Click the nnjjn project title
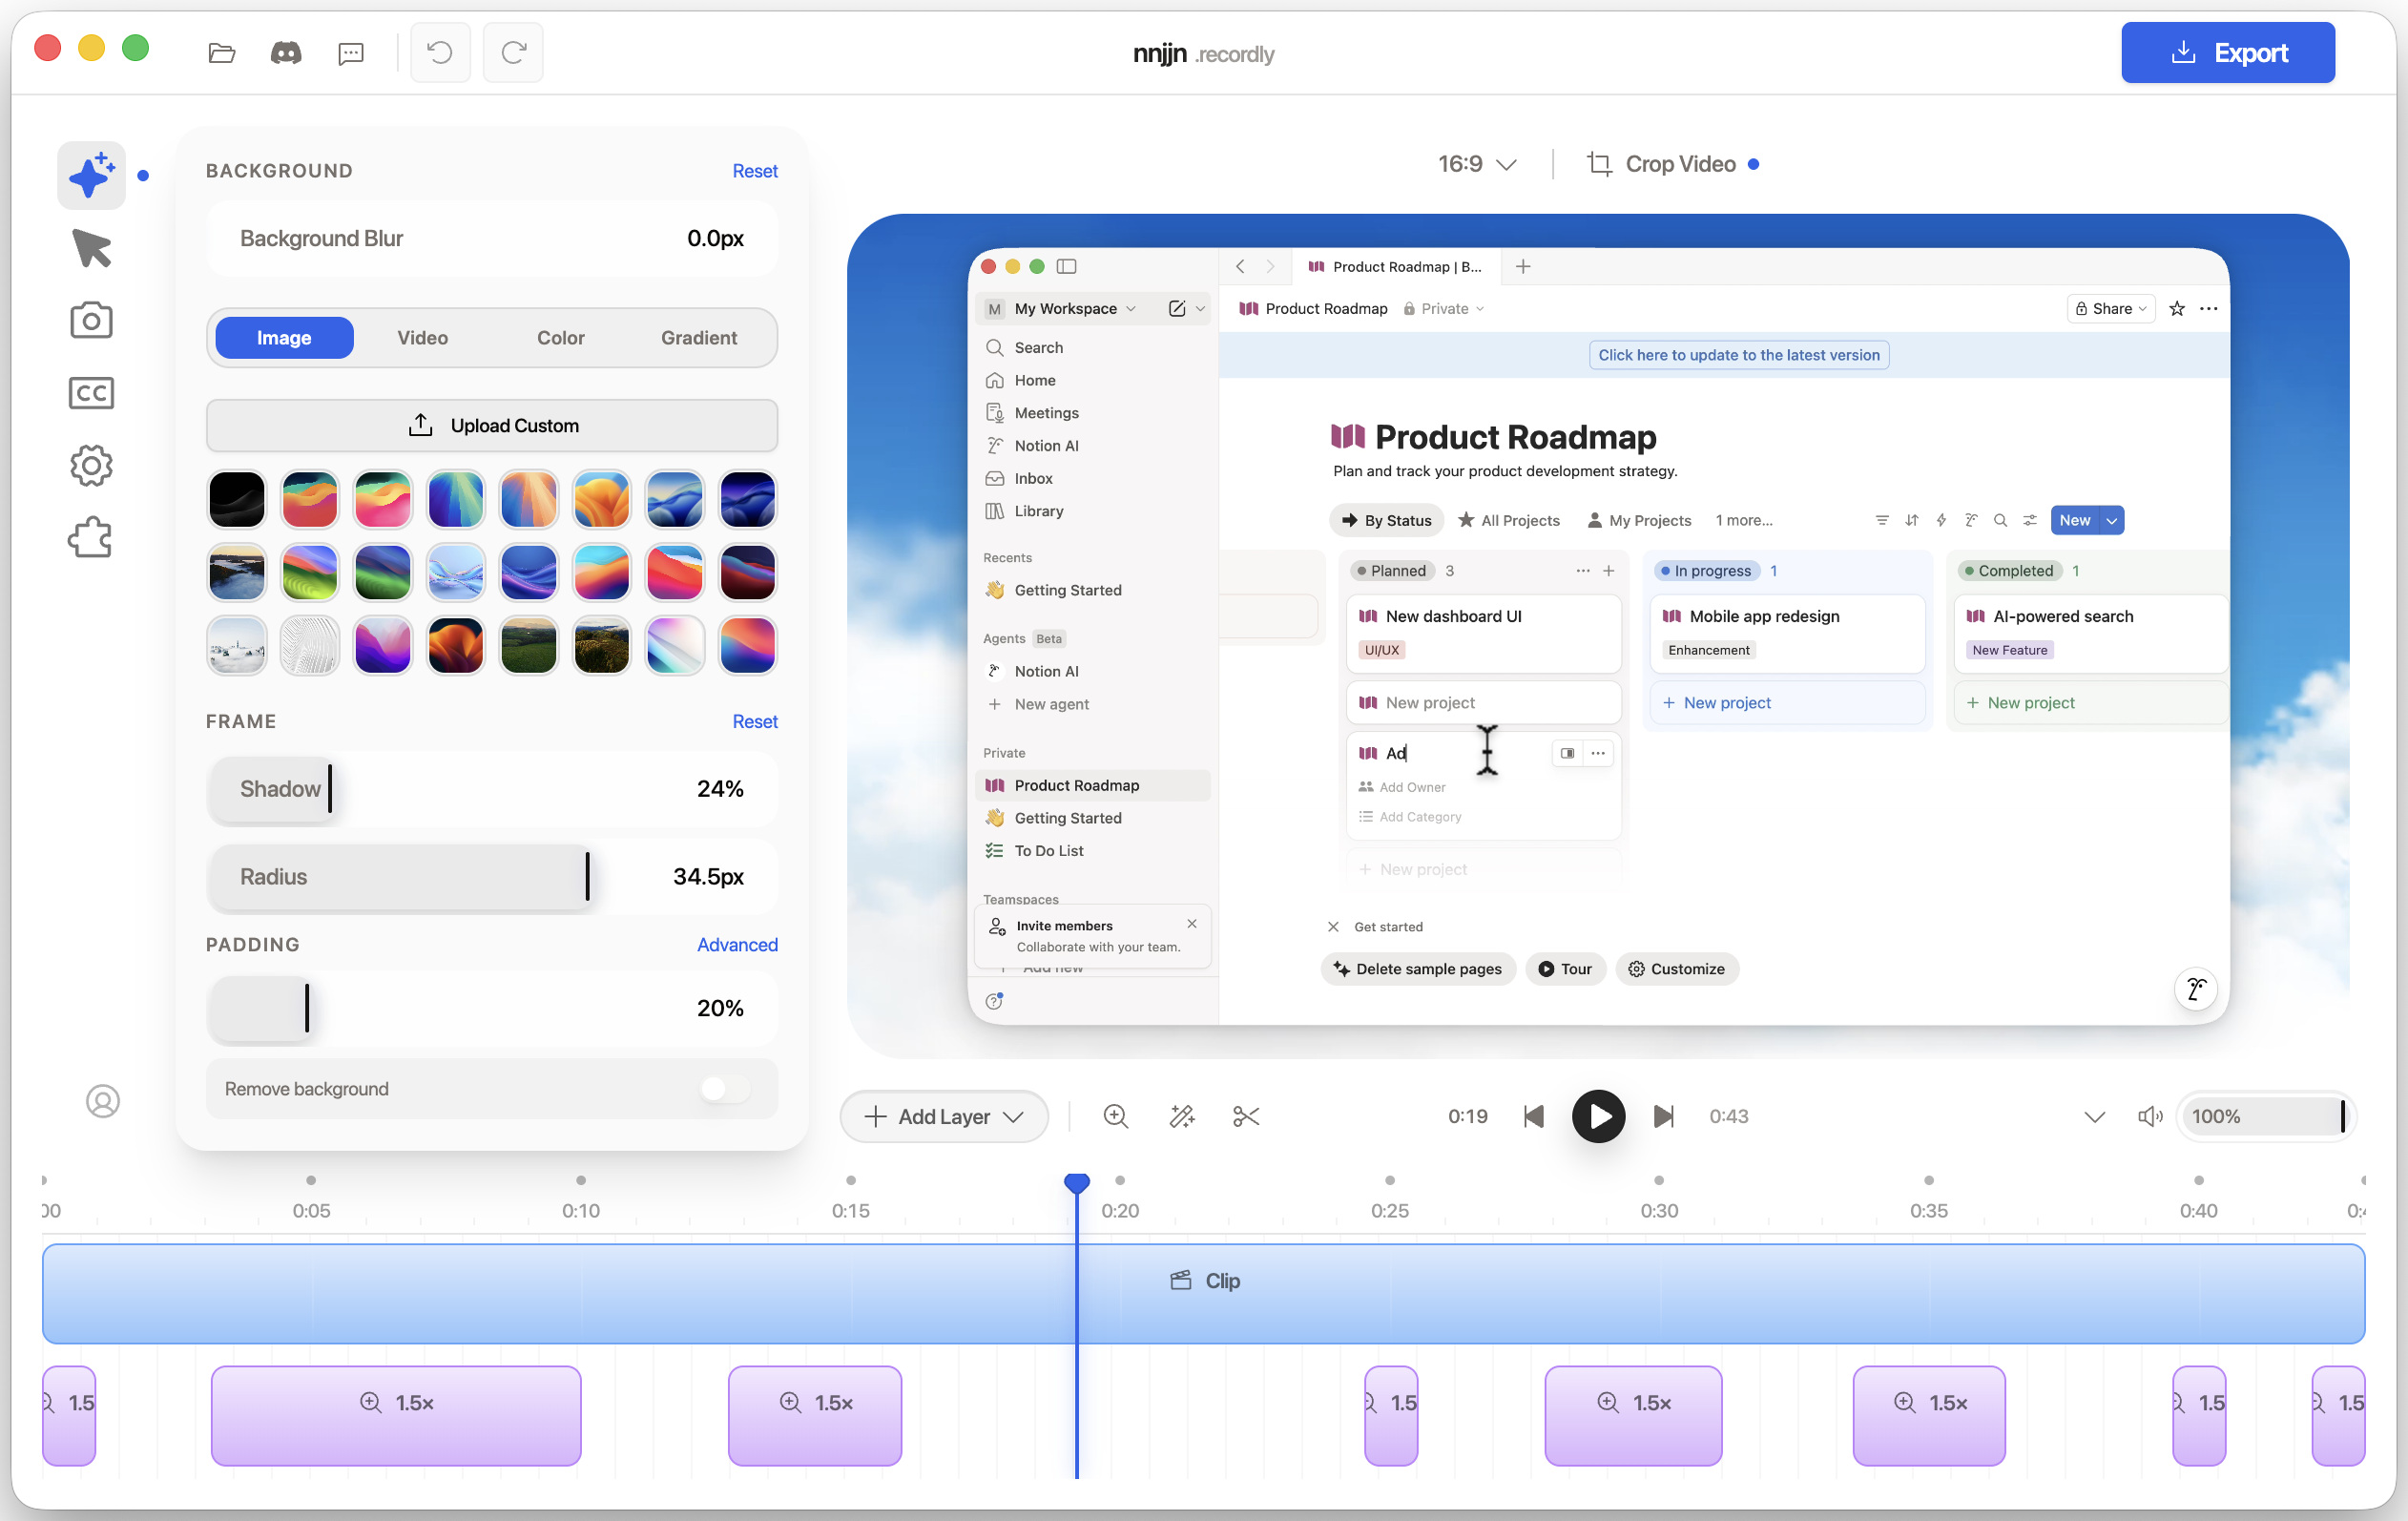Screen dimensions: 2408x1521 click(1160, 53)
